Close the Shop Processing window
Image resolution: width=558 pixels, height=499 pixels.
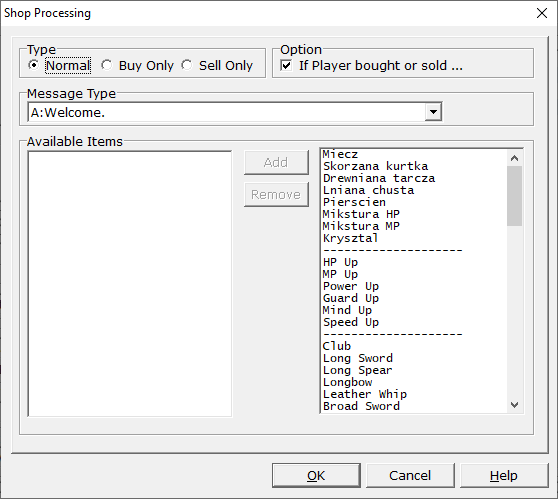tap(542, 13)
